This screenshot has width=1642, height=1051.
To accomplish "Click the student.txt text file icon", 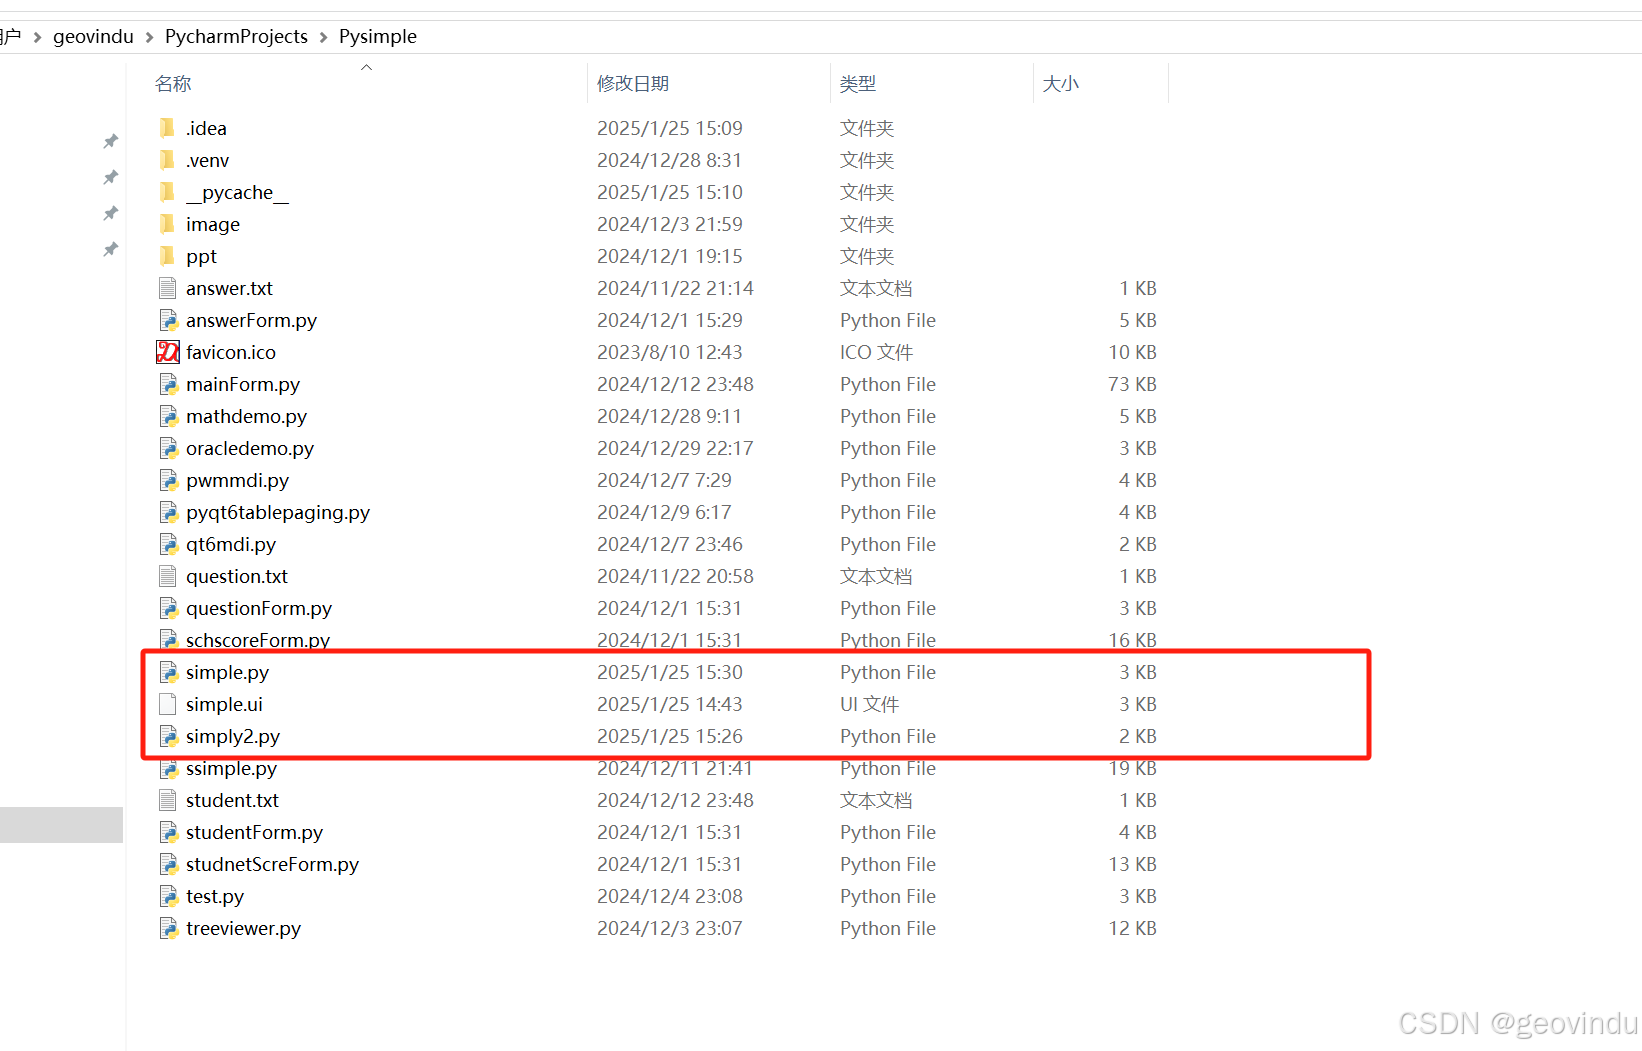I will [168, 800].
